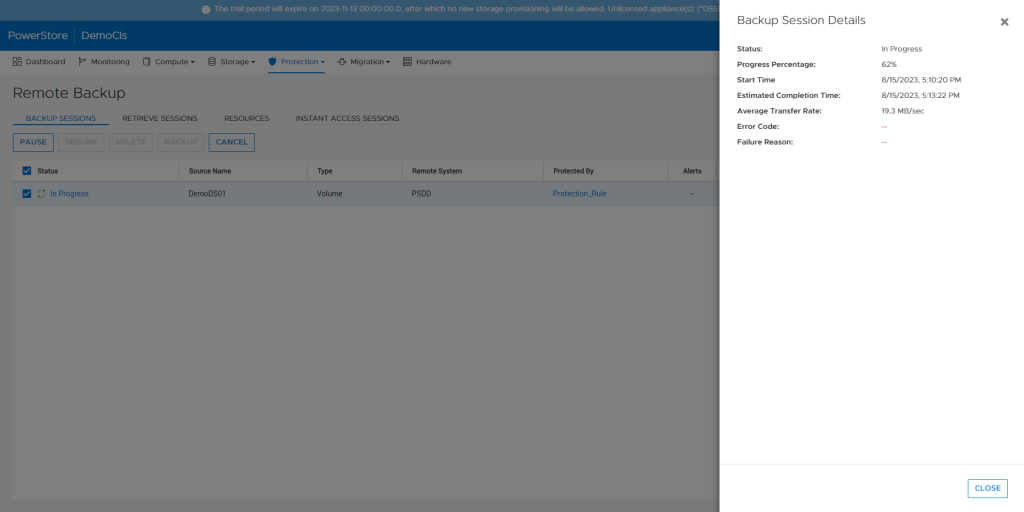Click the Monitoring flag icon

82,62
